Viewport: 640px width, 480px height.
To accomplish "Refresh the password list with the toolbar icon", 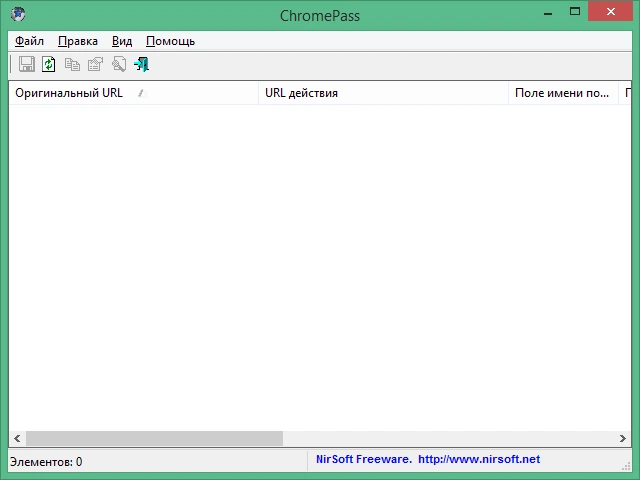I will coord(49,64).
